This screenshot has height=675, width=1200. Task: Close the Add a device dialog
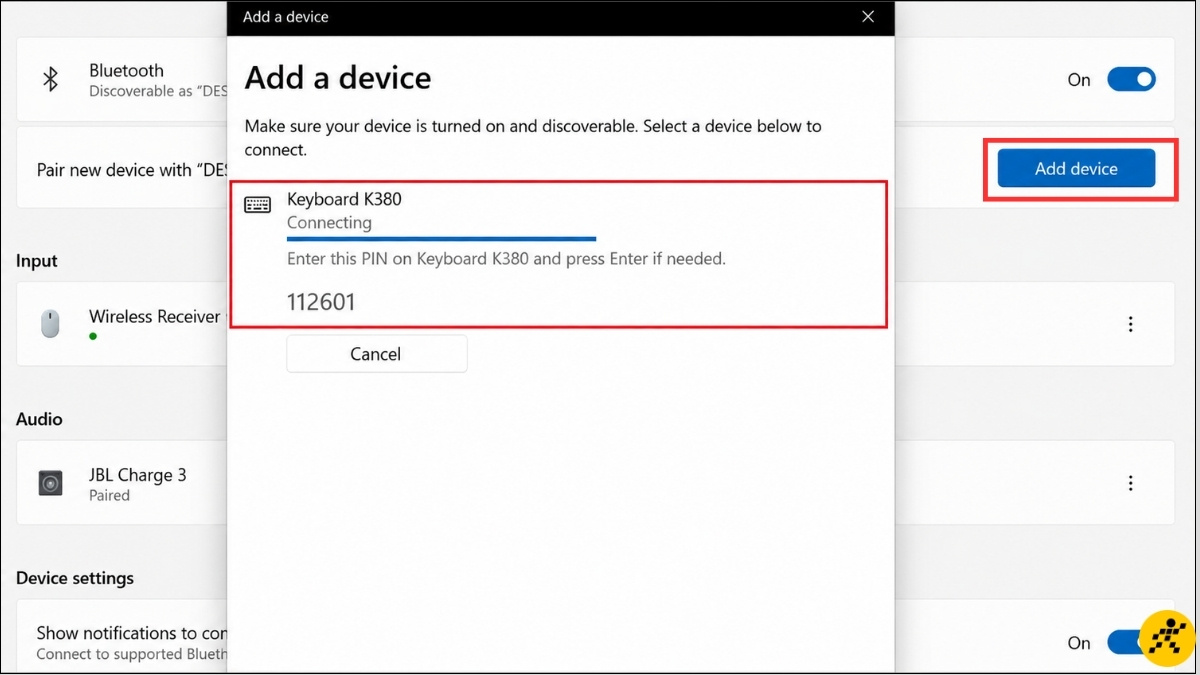point(868,17)
